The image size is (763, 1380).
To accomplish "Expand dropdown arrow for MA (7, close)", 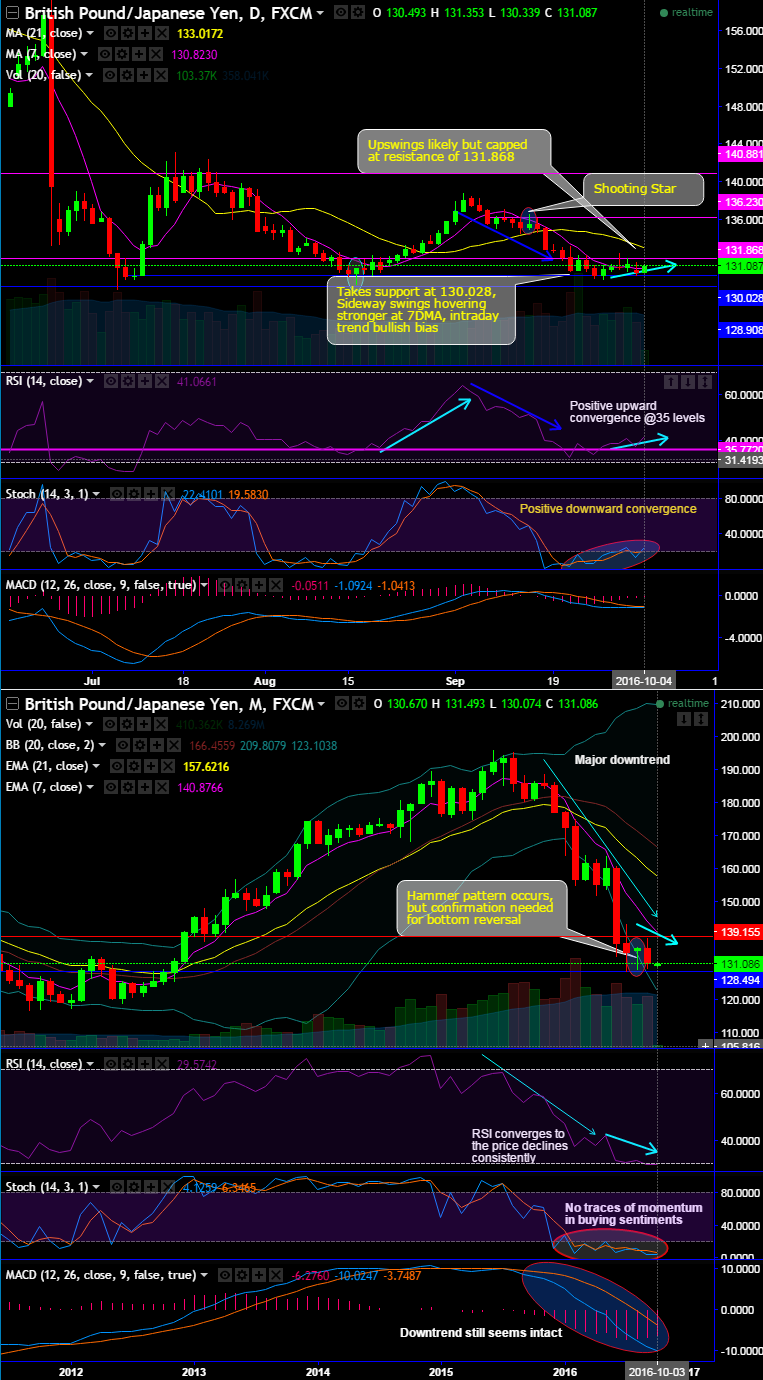I will (84, 54).
